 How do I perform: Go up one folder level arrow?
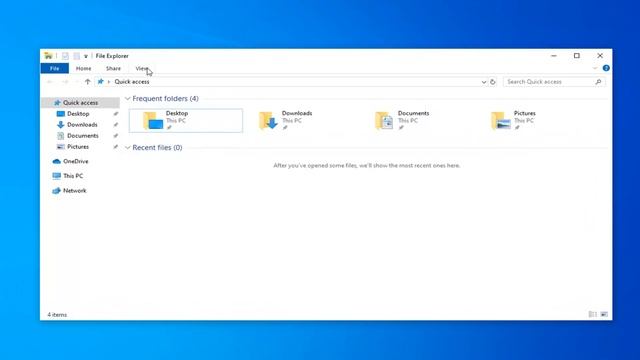coord(87,82)
